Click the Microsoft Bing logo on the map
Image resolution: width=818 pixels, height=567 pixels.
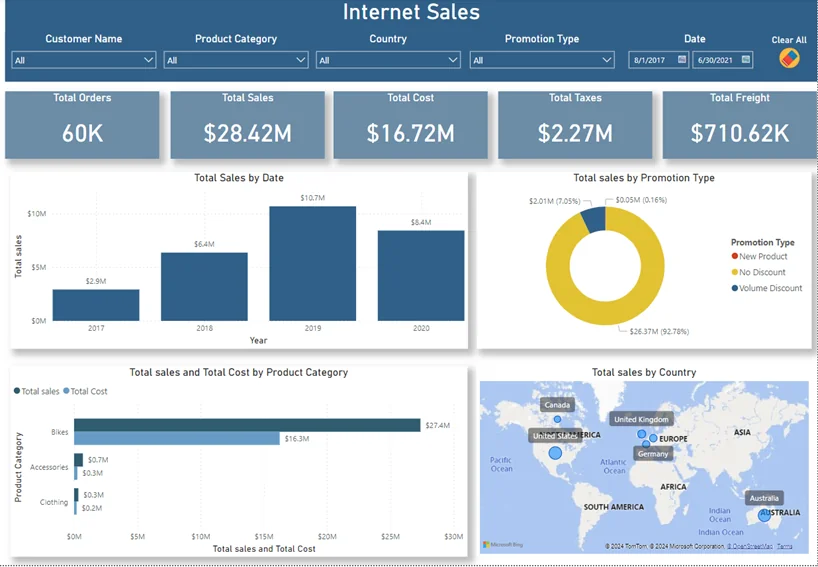pyautogui.click(x=502, y=545)
